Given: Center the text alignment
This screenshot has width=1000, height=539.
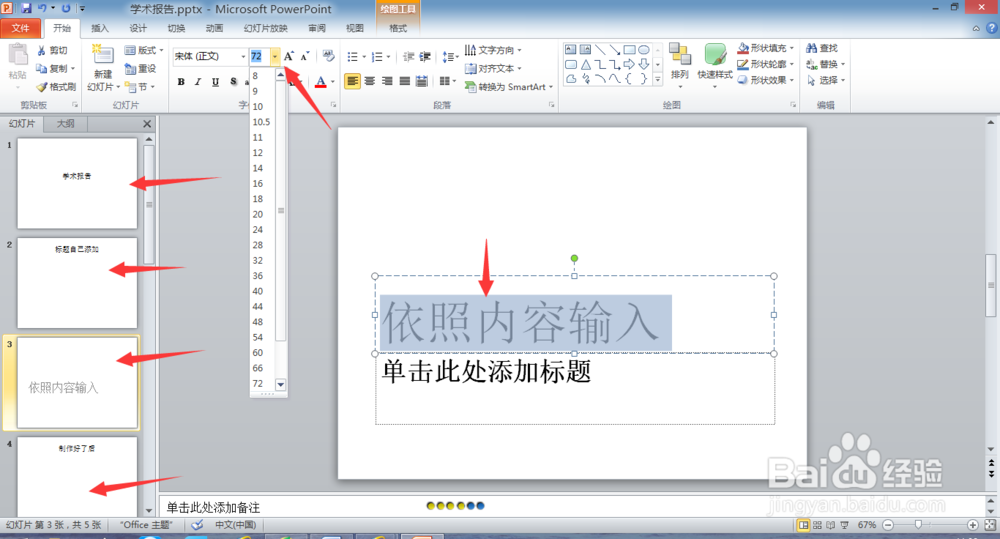Looking at the screenshot, I should [x=370, y=82].
